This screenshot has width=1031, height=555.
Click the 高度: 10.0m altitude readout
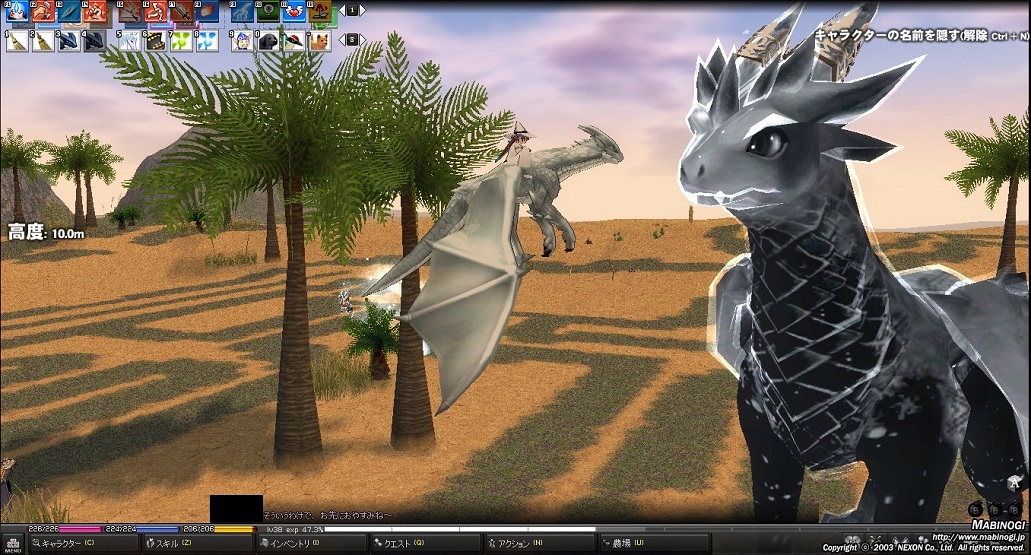tap(47, 232)
